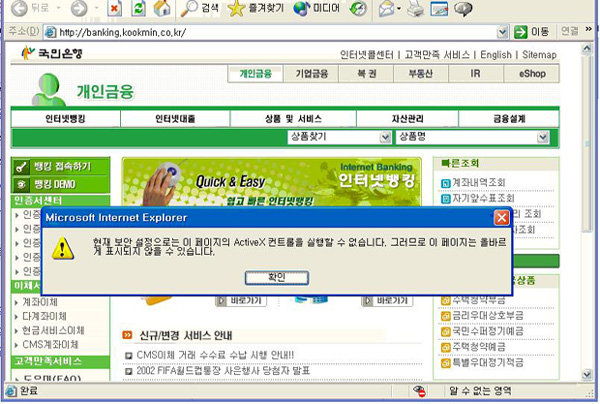Open the 인터넷대출 menu

tap(175, 119)
